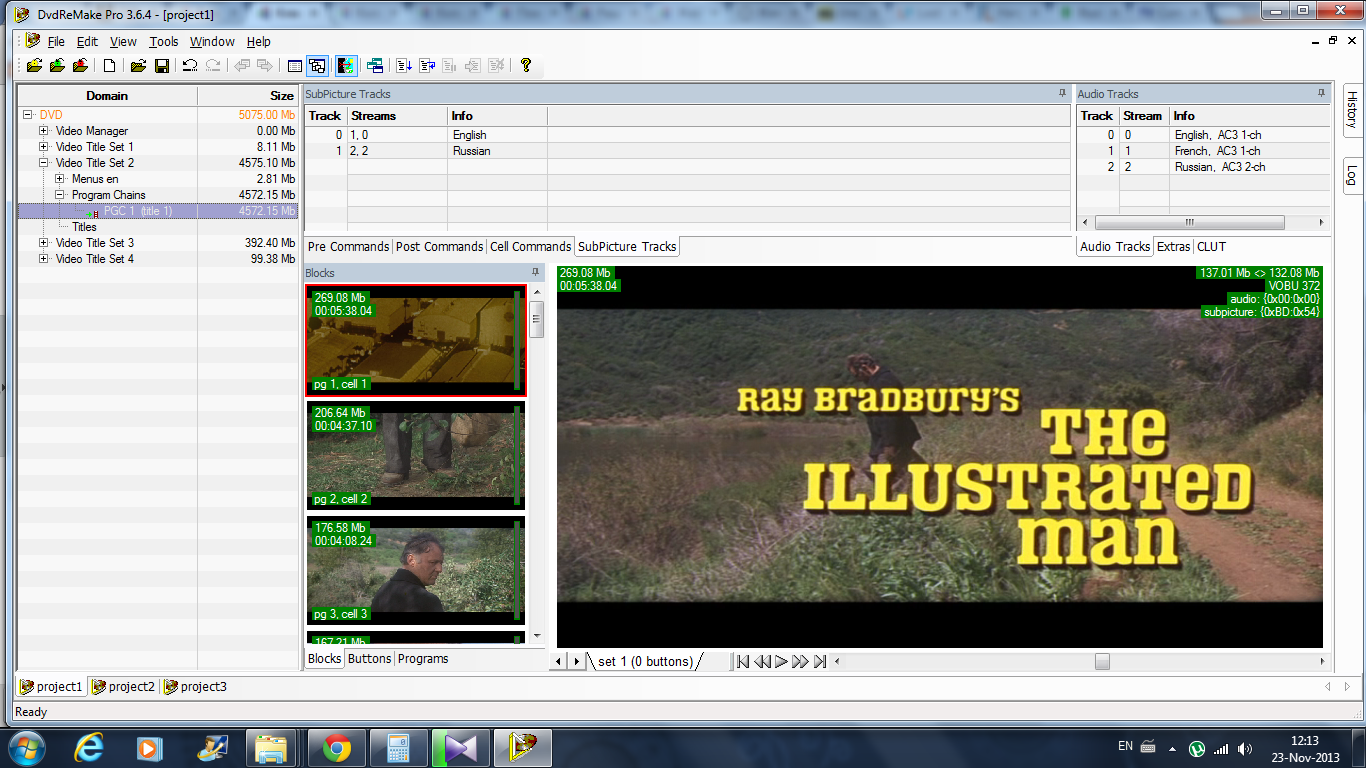Open Google Chrome from the taskbar

337,748
